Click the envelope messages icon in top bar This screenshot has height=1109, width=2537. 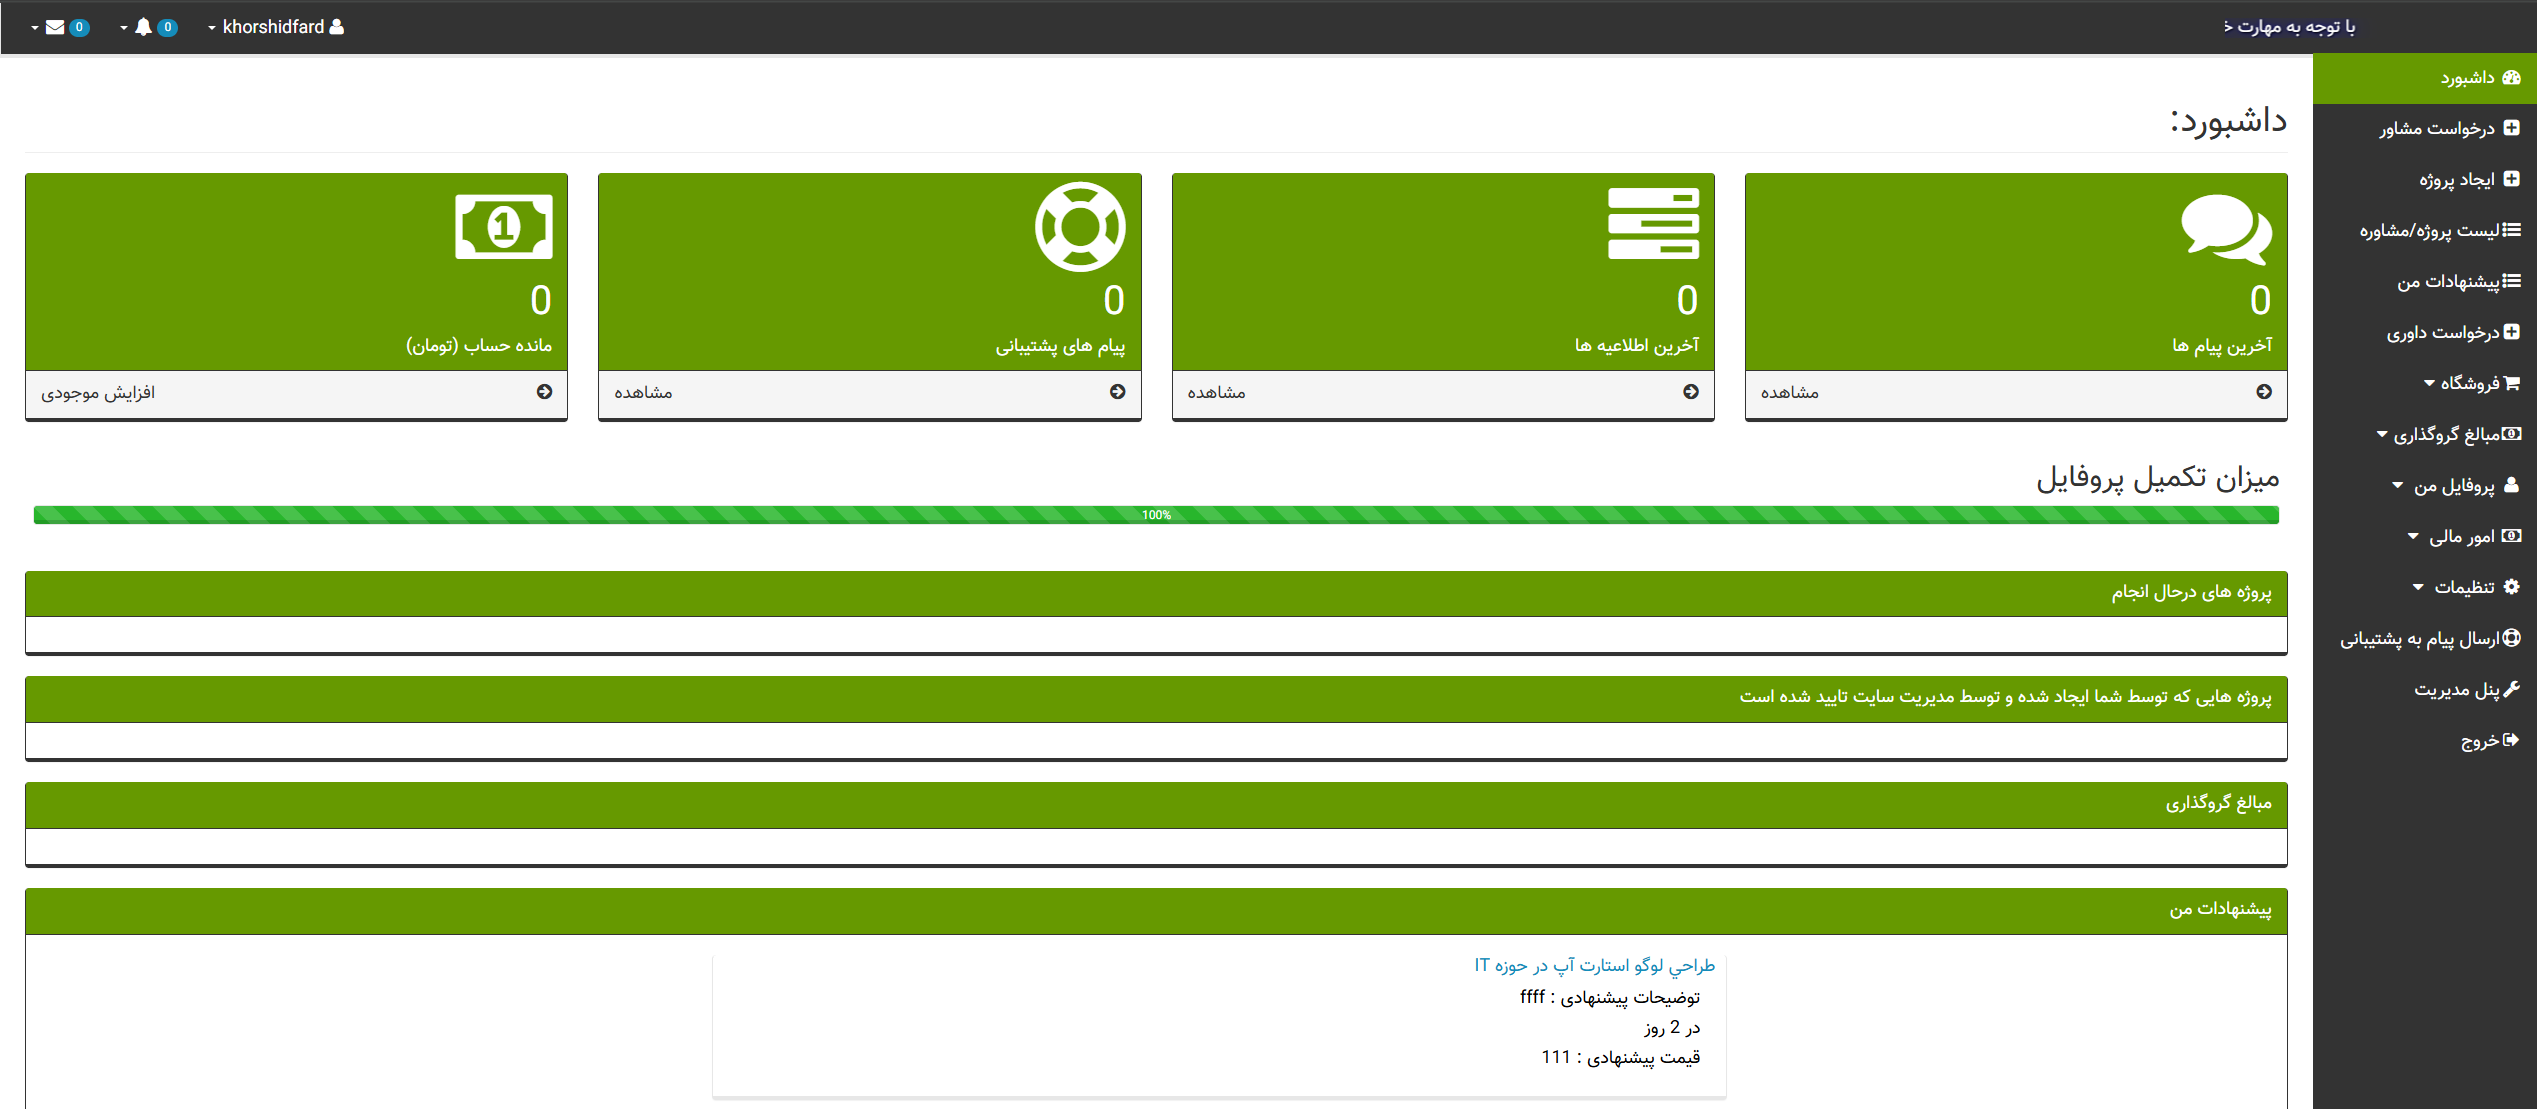(55, 27)
